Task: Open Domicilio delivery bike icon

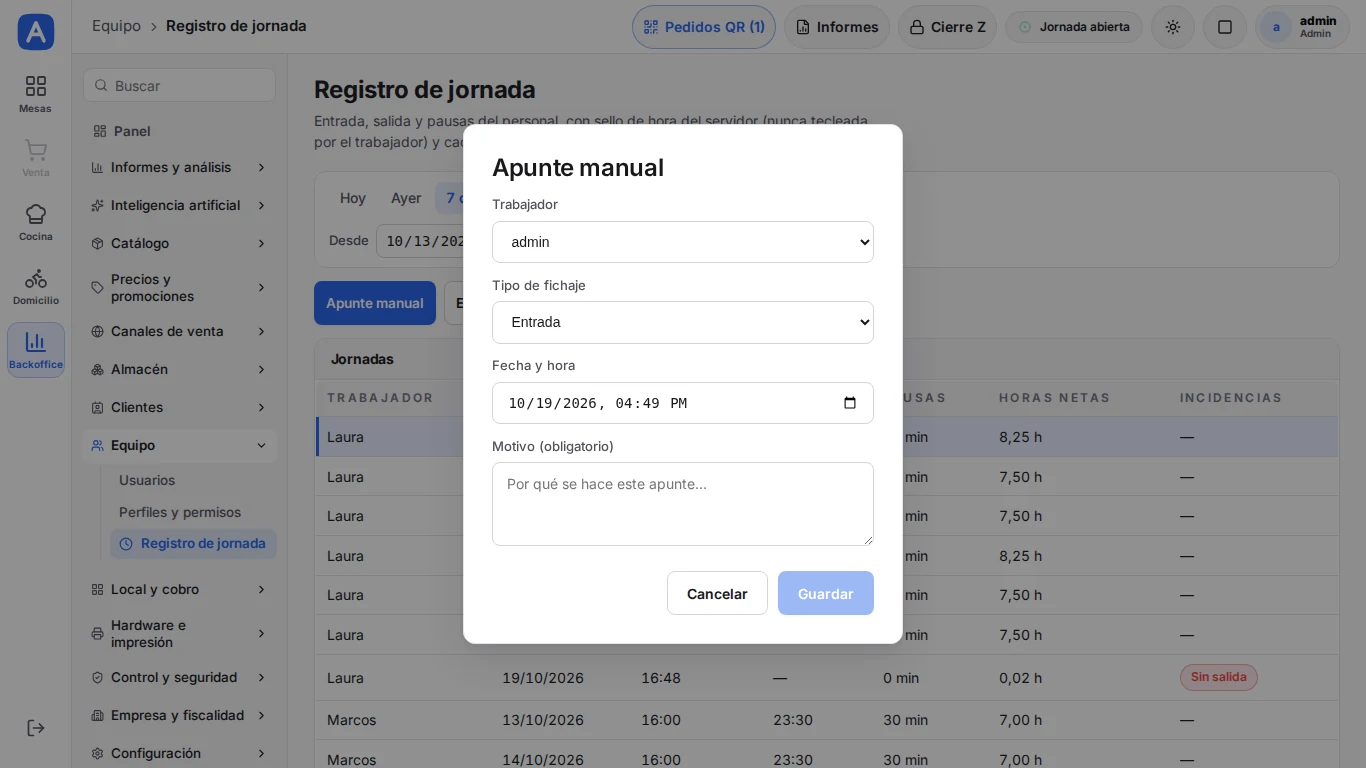Action: (x=36, y=286)
